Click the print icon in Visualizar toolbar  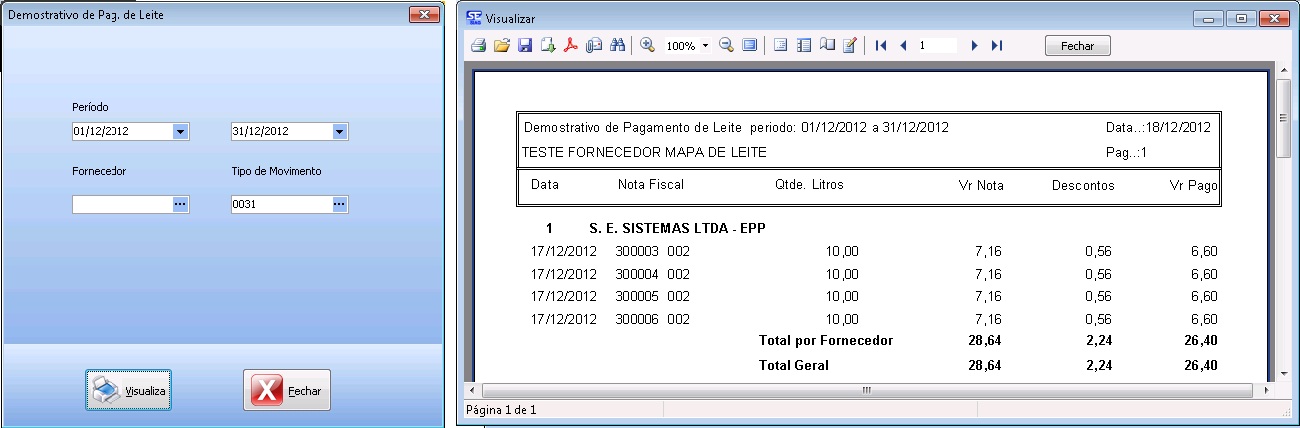(479, 46)
